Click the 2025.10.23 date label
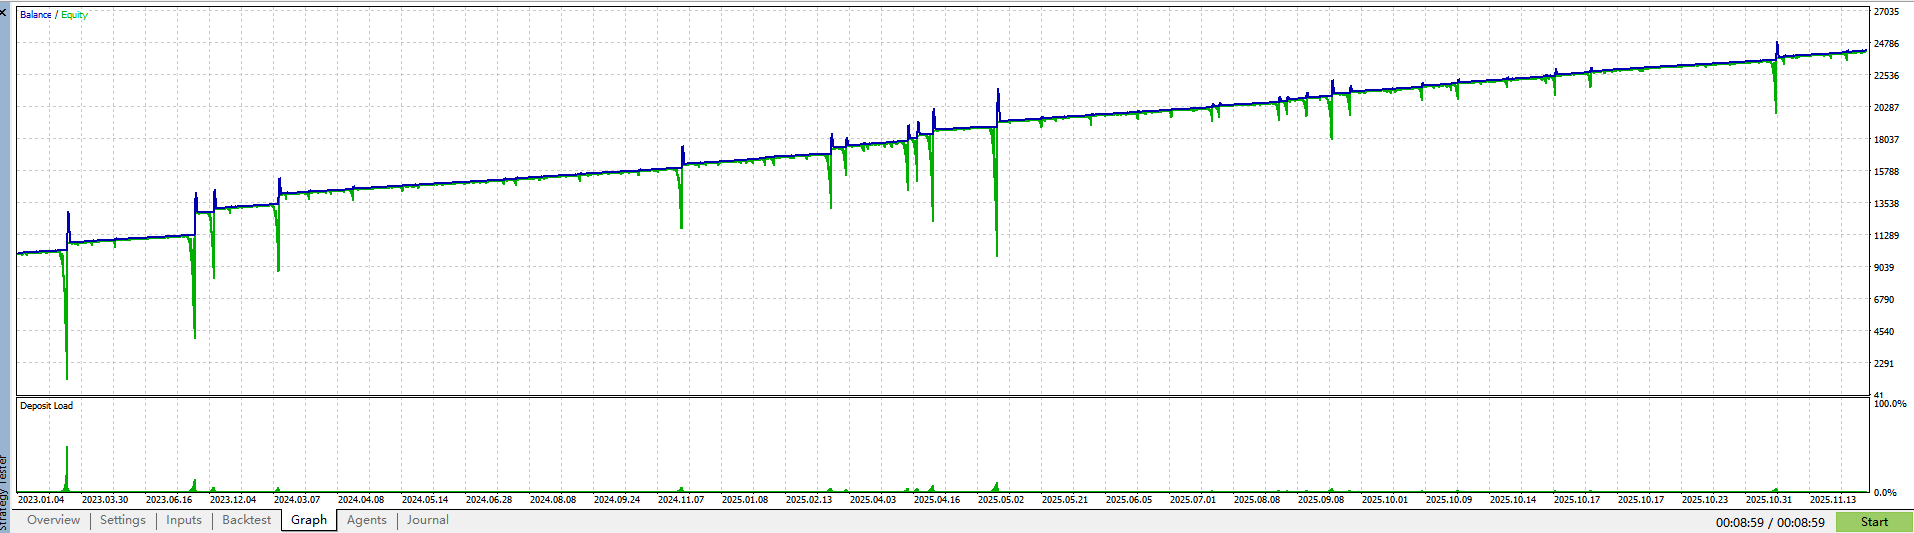 1705,500
